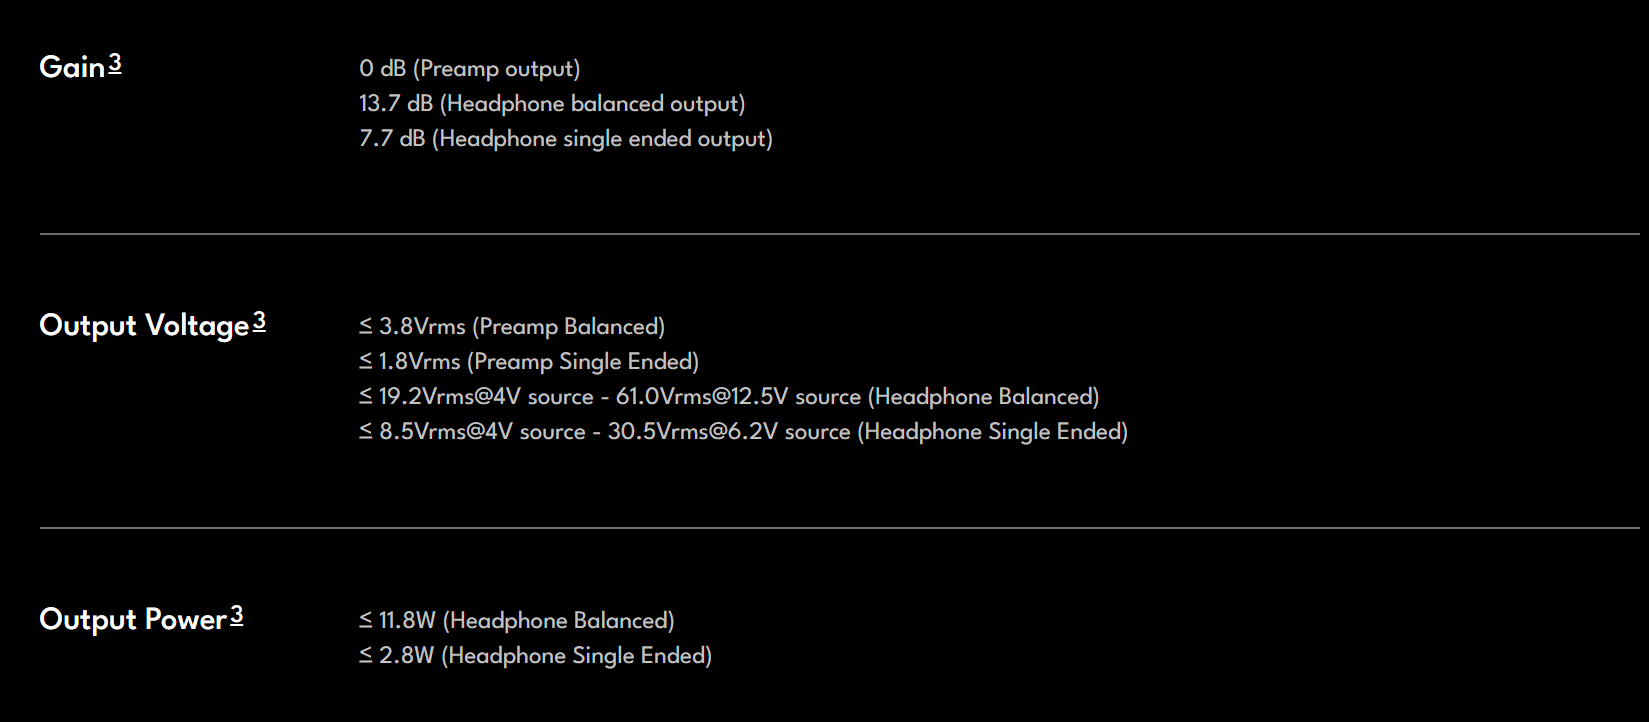Open footnote 3 link beside Output Power
This screenshot has width=1649, height=722.
pos(236,616)
